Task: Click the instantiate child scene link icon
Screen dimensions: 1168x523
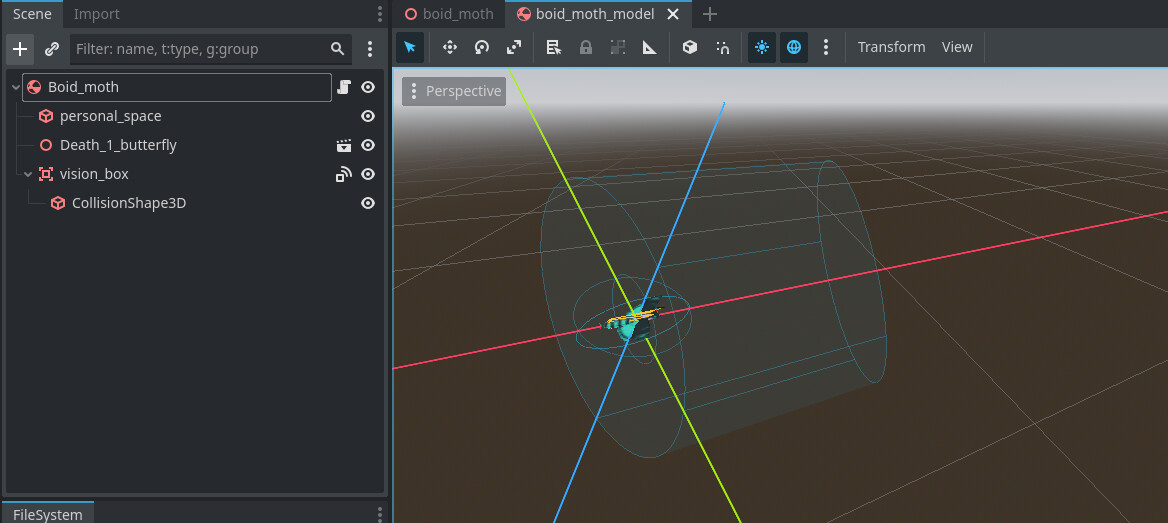Action: pos(52,49)
